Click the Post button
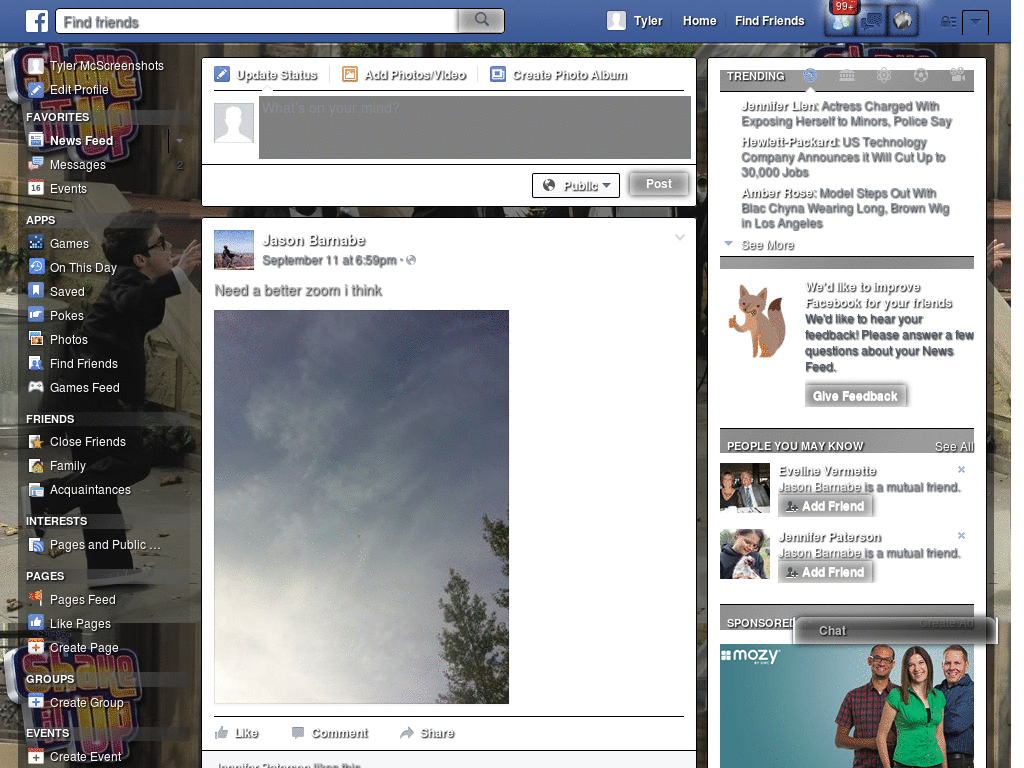Screen dimensions: 1024x768 (x=659, y=184)
